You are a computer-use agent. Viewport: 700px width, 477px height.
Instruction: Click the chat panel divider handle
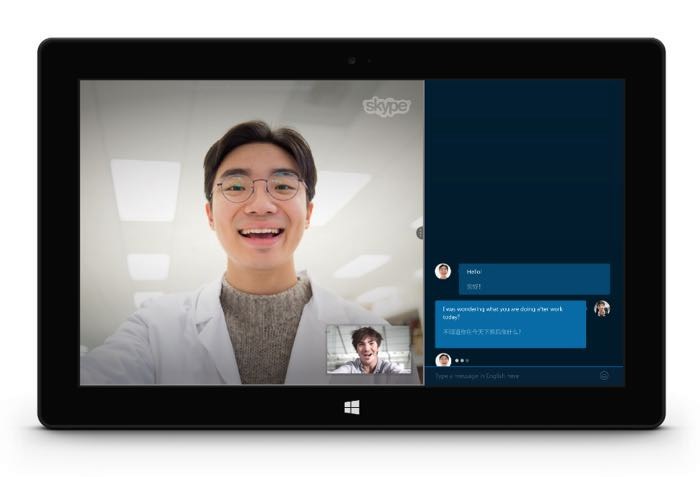(420, 232)
